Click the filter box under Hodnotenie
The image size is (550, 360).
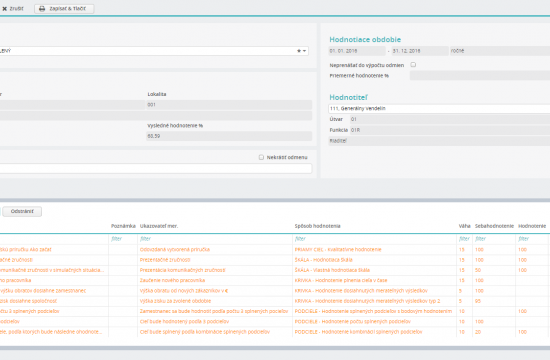[532, 239]
